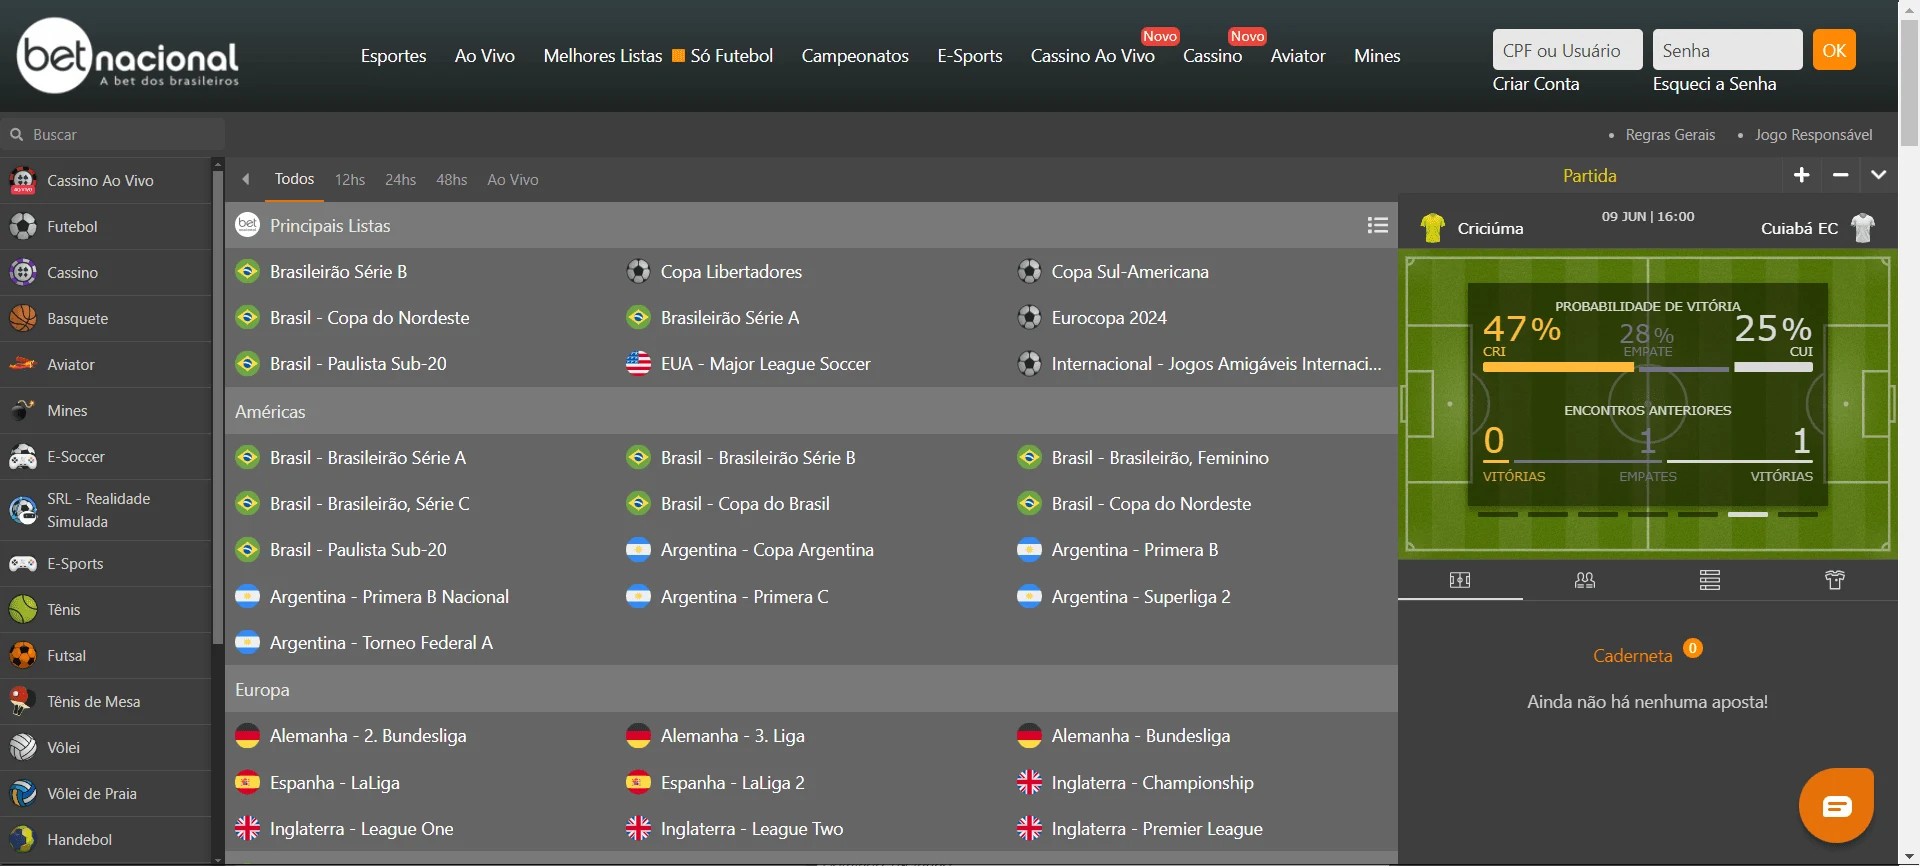Select the Futsal ball sidebar icon
This screenshot has width=1920, height=866.
(x=23, y=656)
